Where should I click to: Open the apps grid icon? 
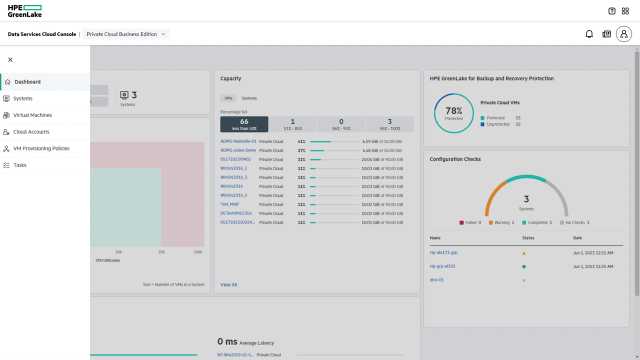(625, 11)
